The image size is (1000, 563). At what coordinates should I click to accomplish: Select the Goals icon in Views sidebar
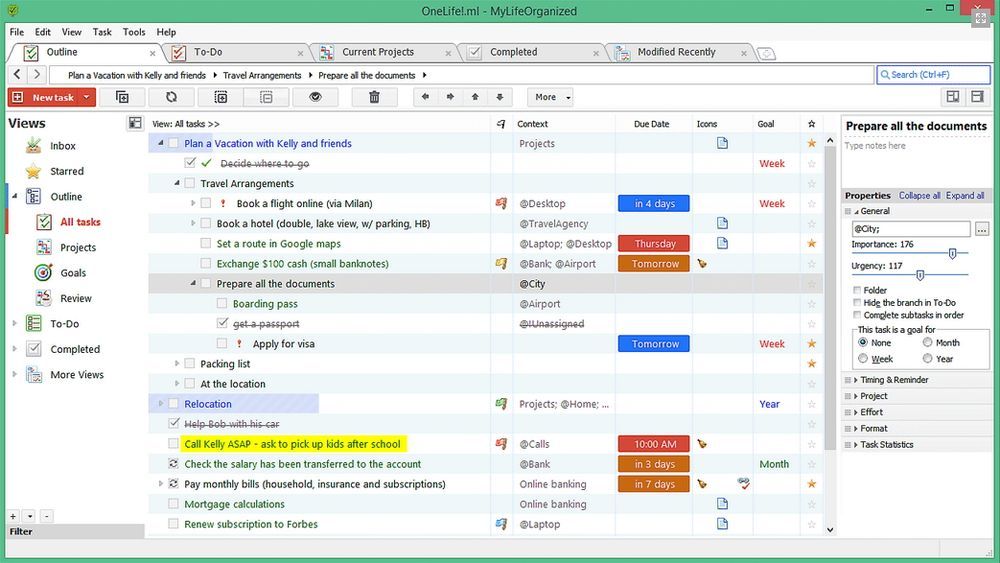click(x=43, y=273)
